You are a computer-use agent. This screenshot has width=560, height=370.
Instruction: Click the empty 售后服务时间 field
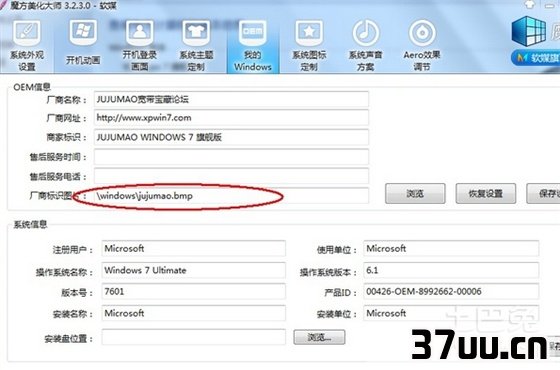(x=231, y=157)
